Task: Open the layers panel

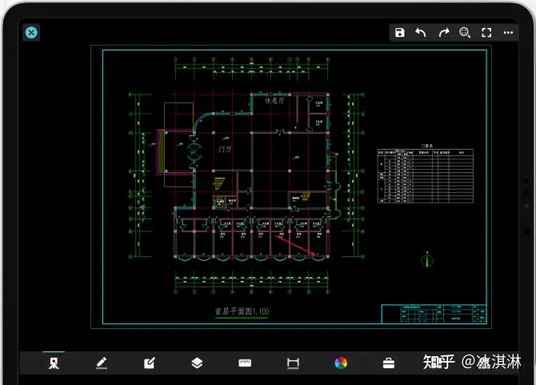Action: pyautogui.click(x=197, y=363)
